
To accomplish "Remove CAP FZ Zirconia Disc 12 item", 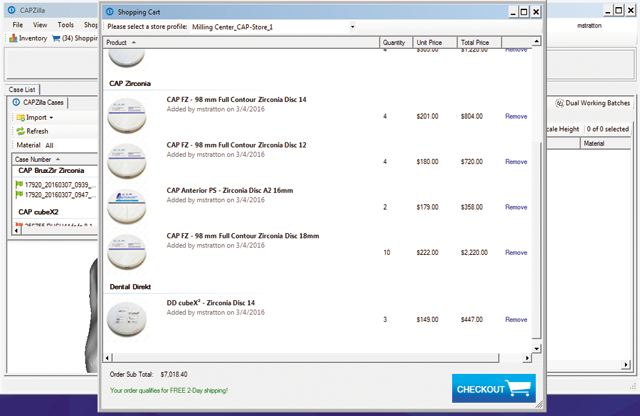I will coord(516,162).
